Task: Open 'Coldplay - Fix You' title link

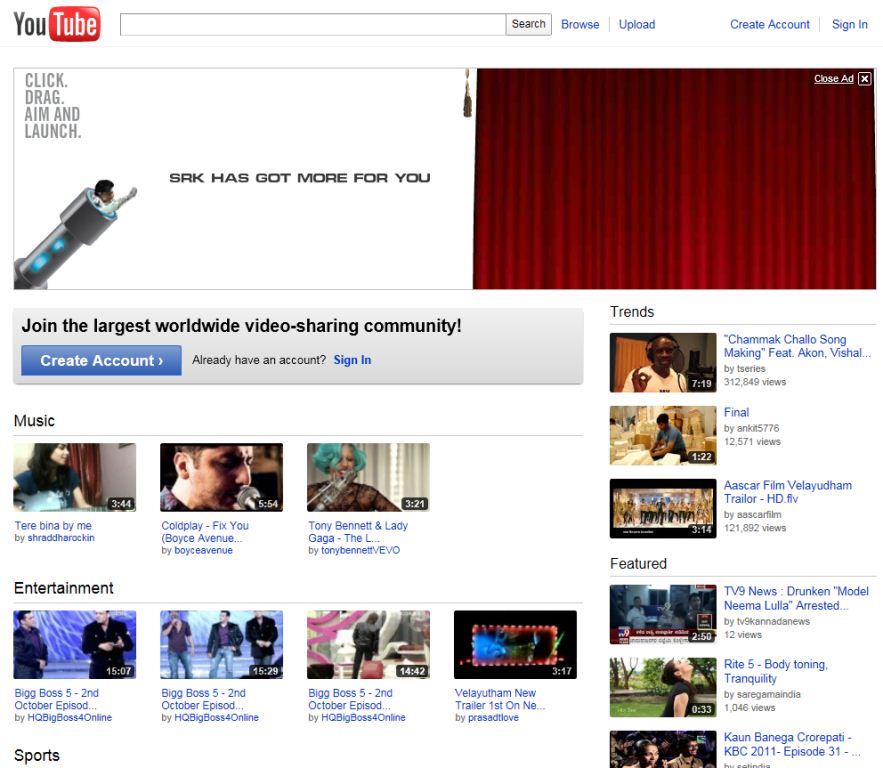Action: (205, 532)
